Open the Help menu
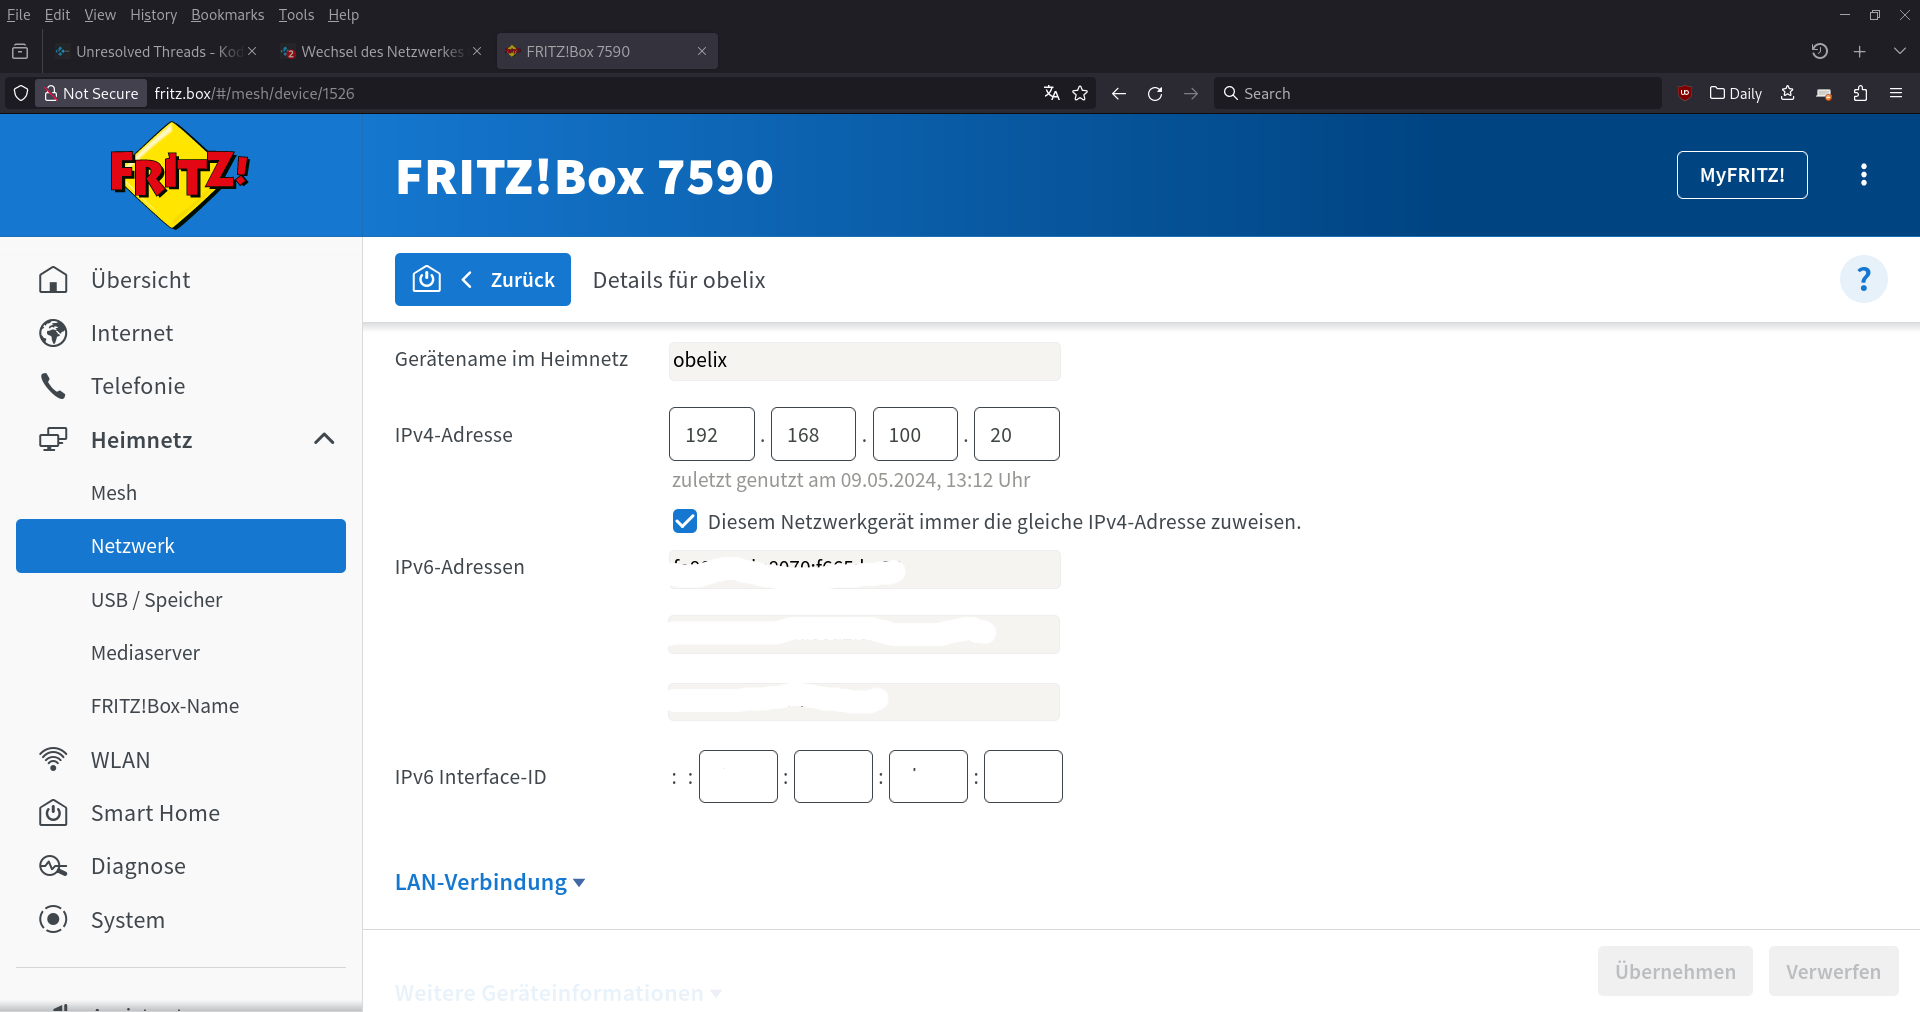This screenshot has height=1012, width=1920. point(343,15)
